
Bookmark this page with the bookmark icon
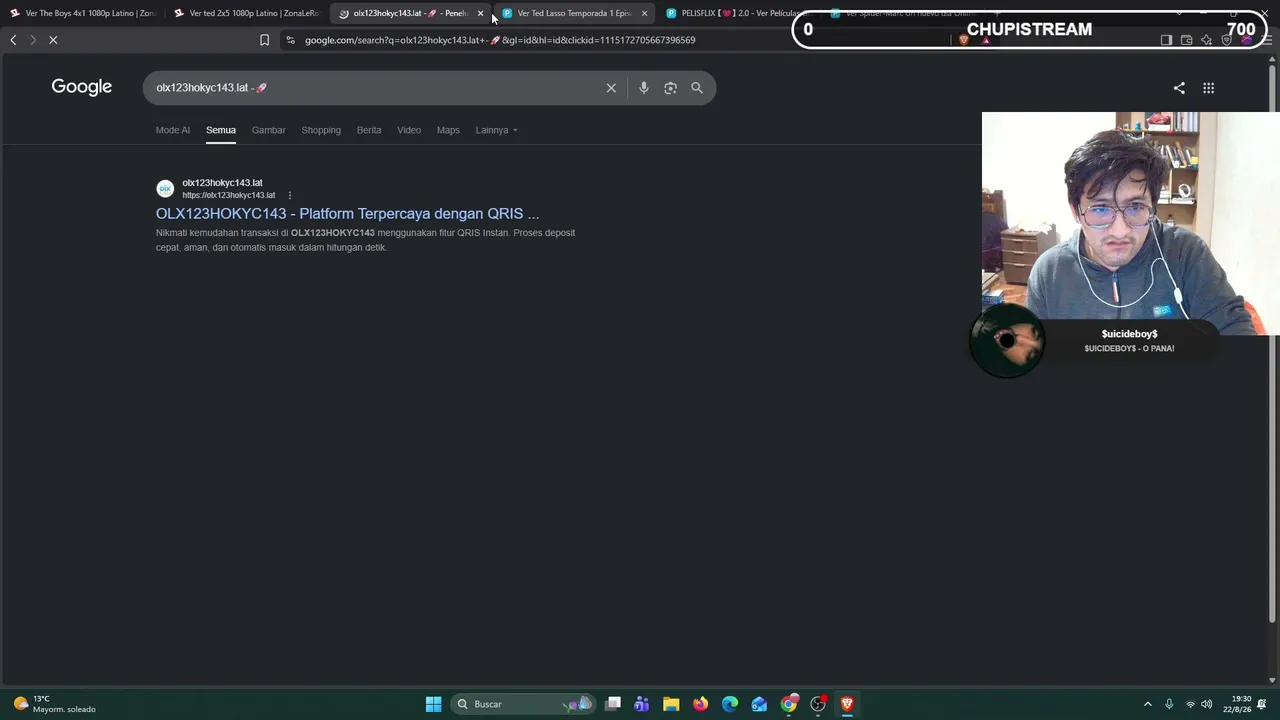point(264,40)
